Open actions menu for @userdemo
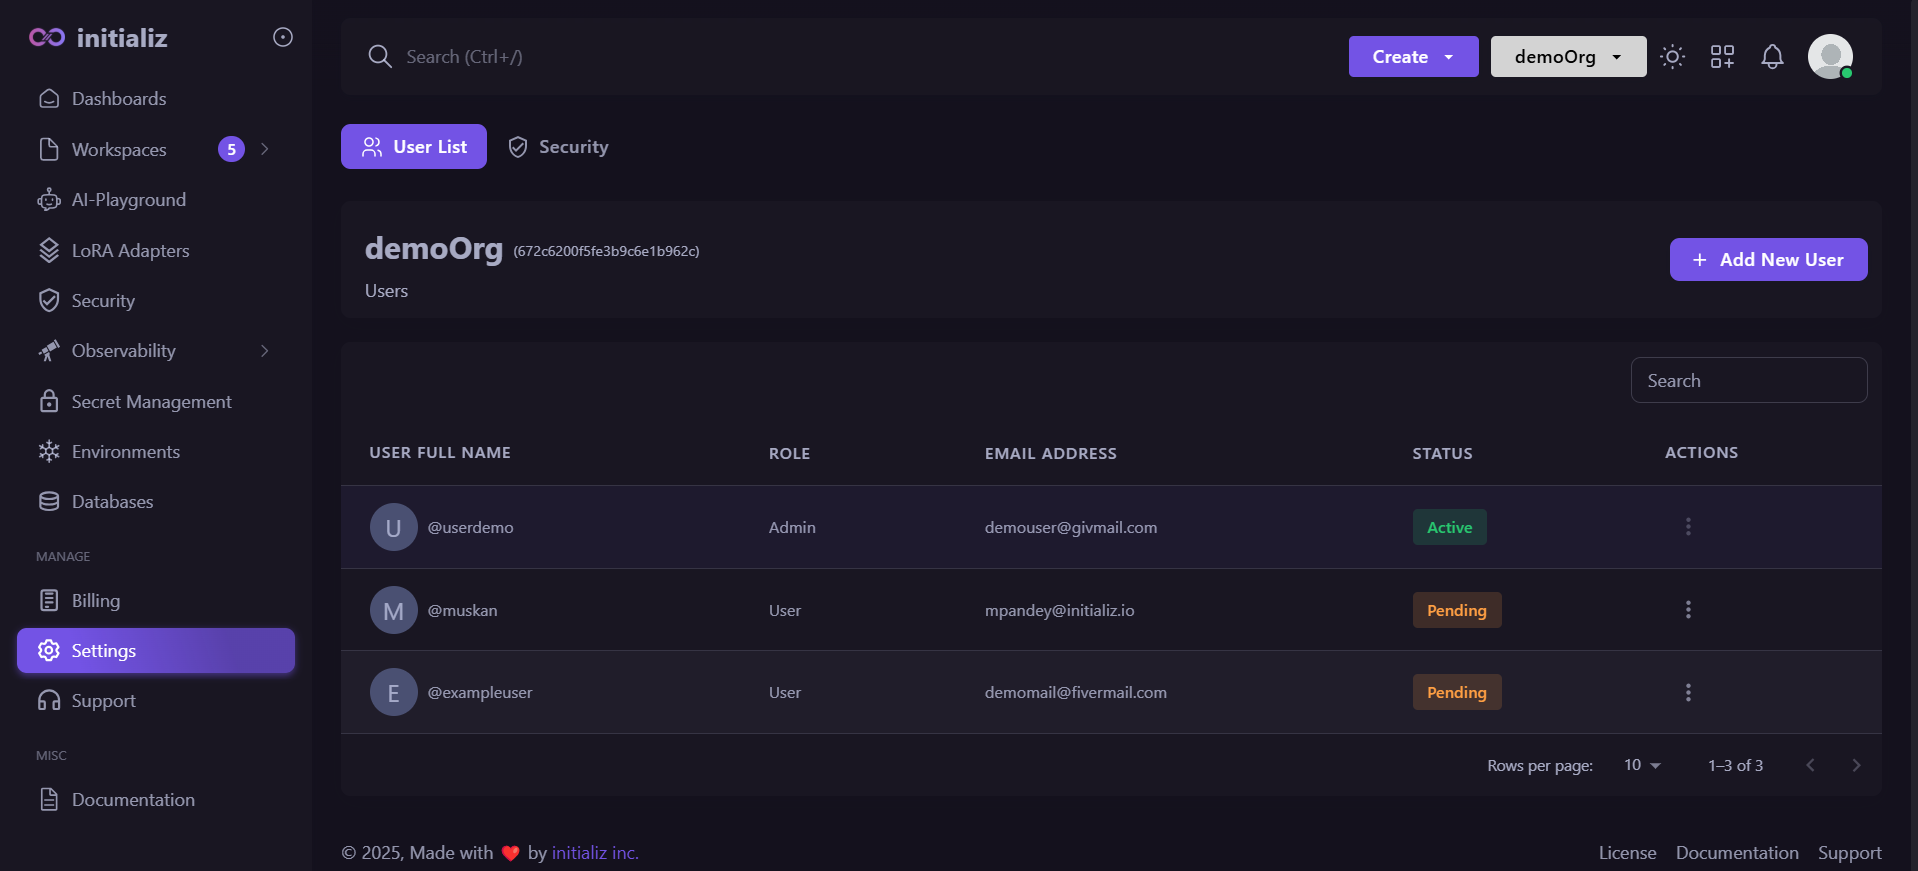The image size is (1918, 871). (1688, 527)
